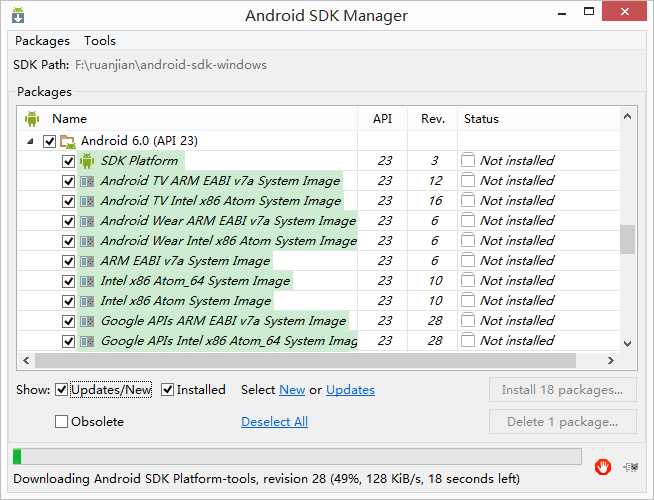Screen dimensions: 654x500
Task: Toggle the Updates/New show filter checkbox
Action: click(x=61, y=390)
